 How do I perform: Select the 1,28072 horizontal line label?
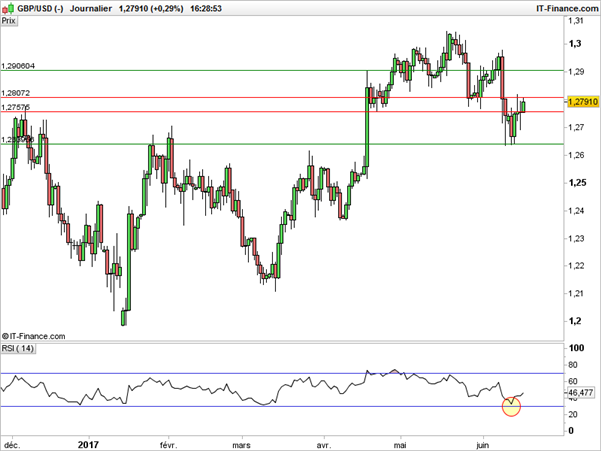coord(16,93)
